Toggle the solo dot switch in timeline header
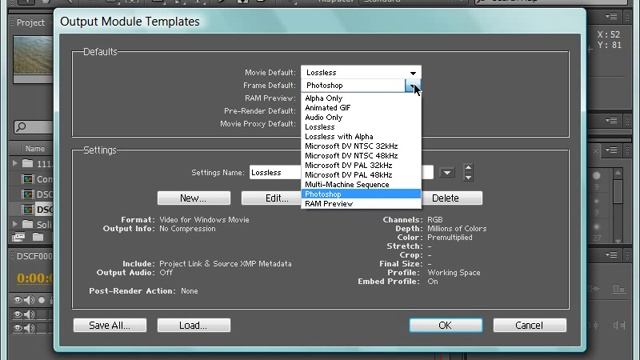The height and width of the screenshot is (360, 640). tap(41, 300)
